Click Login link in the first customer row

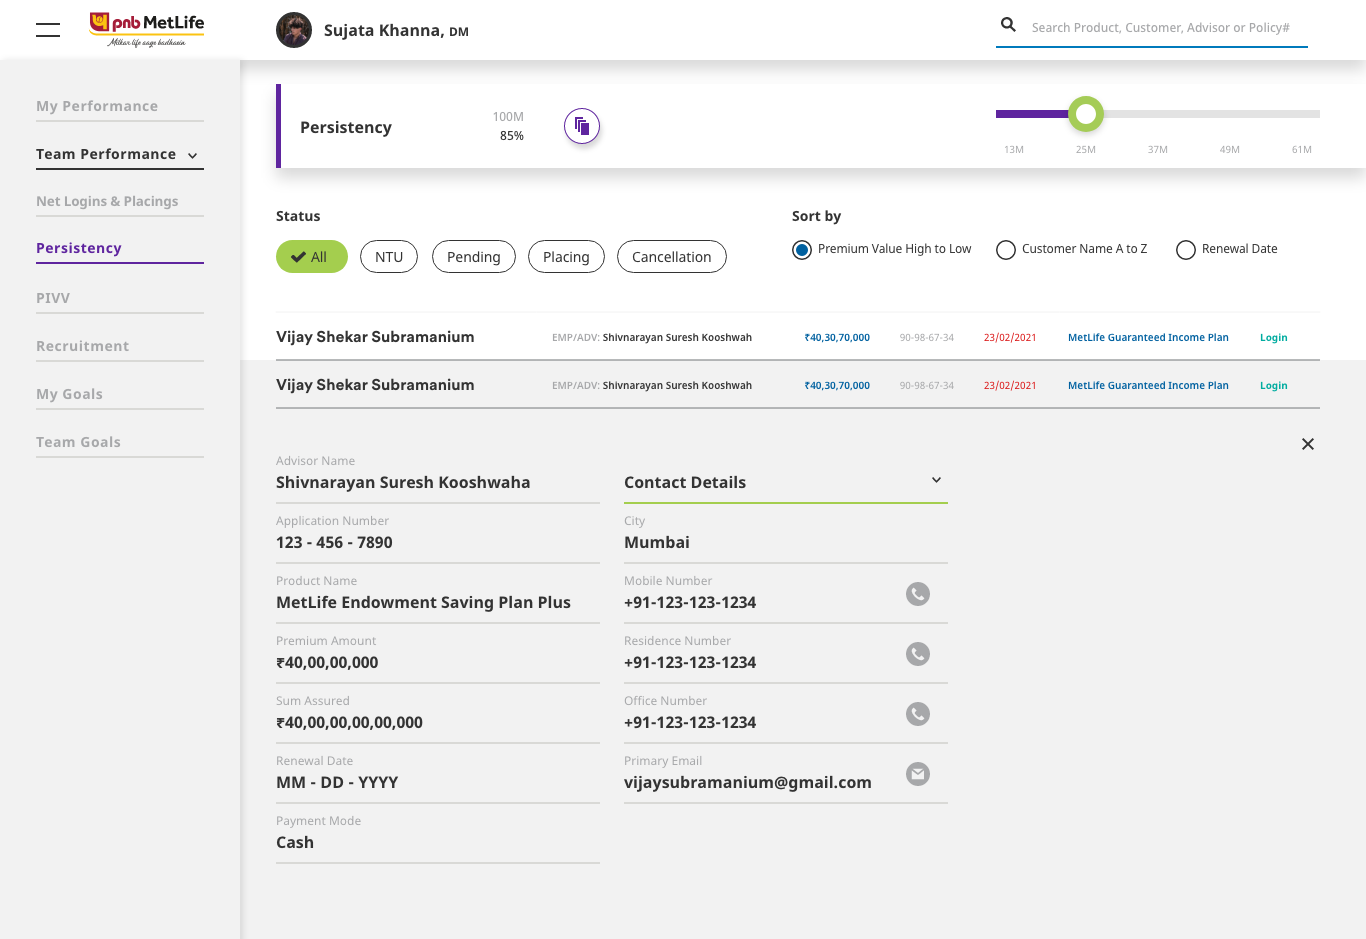point(1274,337)
